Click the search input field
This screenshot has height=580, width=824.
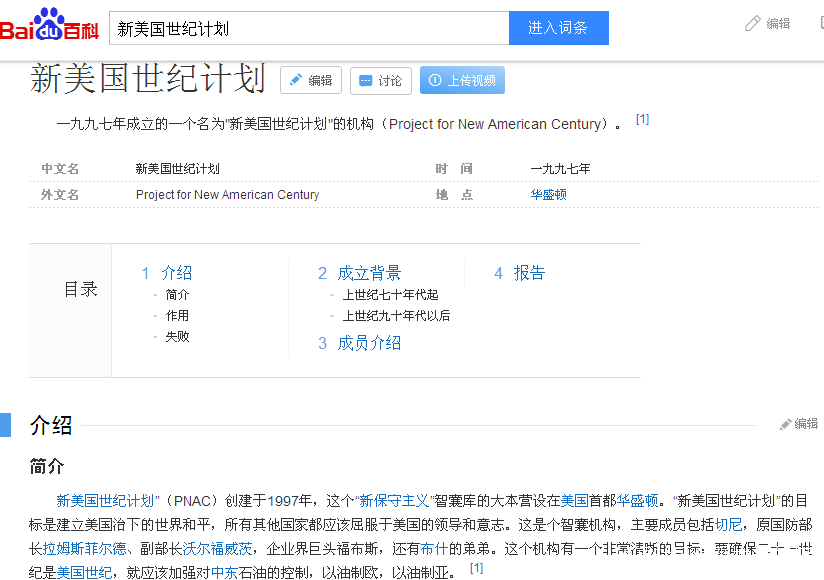[308, 28]
